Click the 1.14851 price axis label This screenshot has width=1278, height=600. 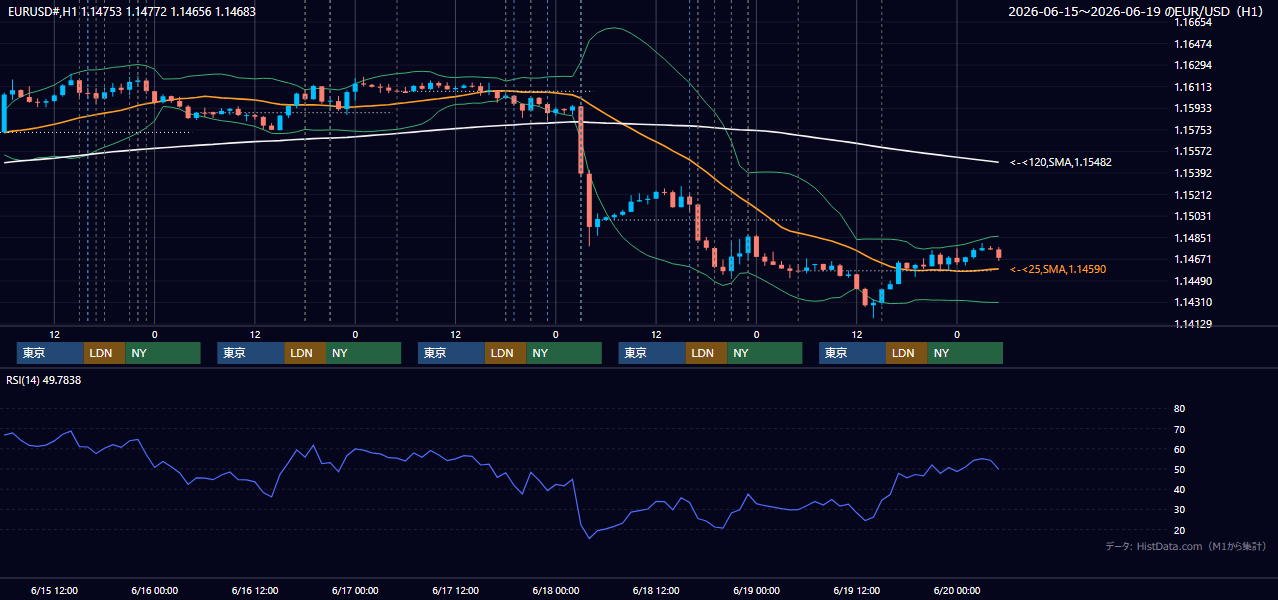[x=1193, y=238]
